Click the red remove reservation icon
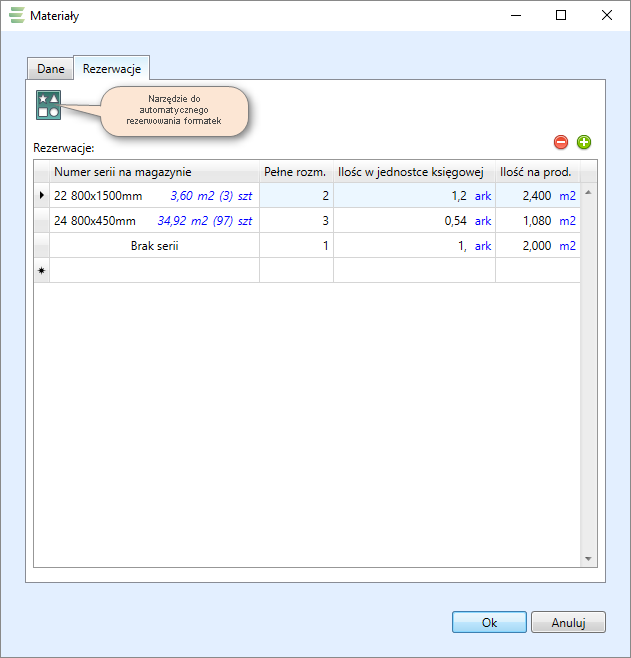 [x=561, y=143]
